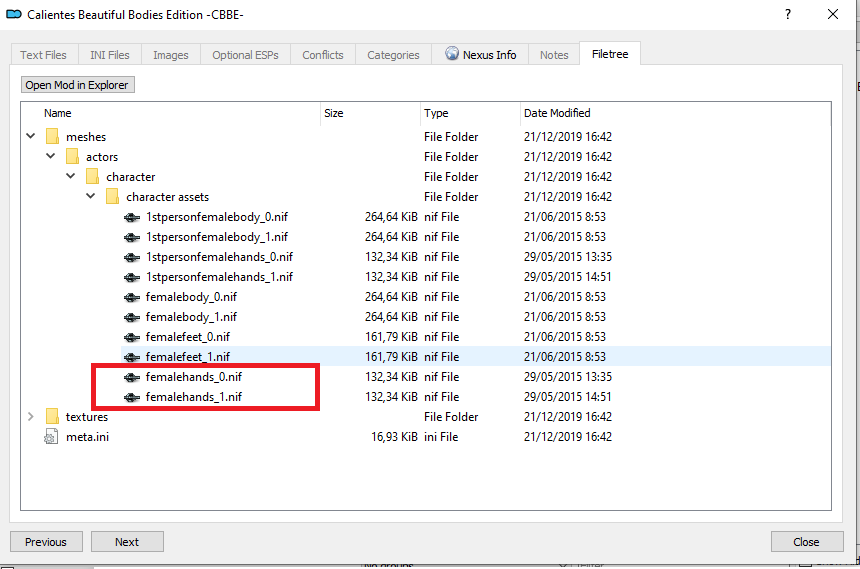Click the nif icon beside femalebody_1.nif

point(132,317)
